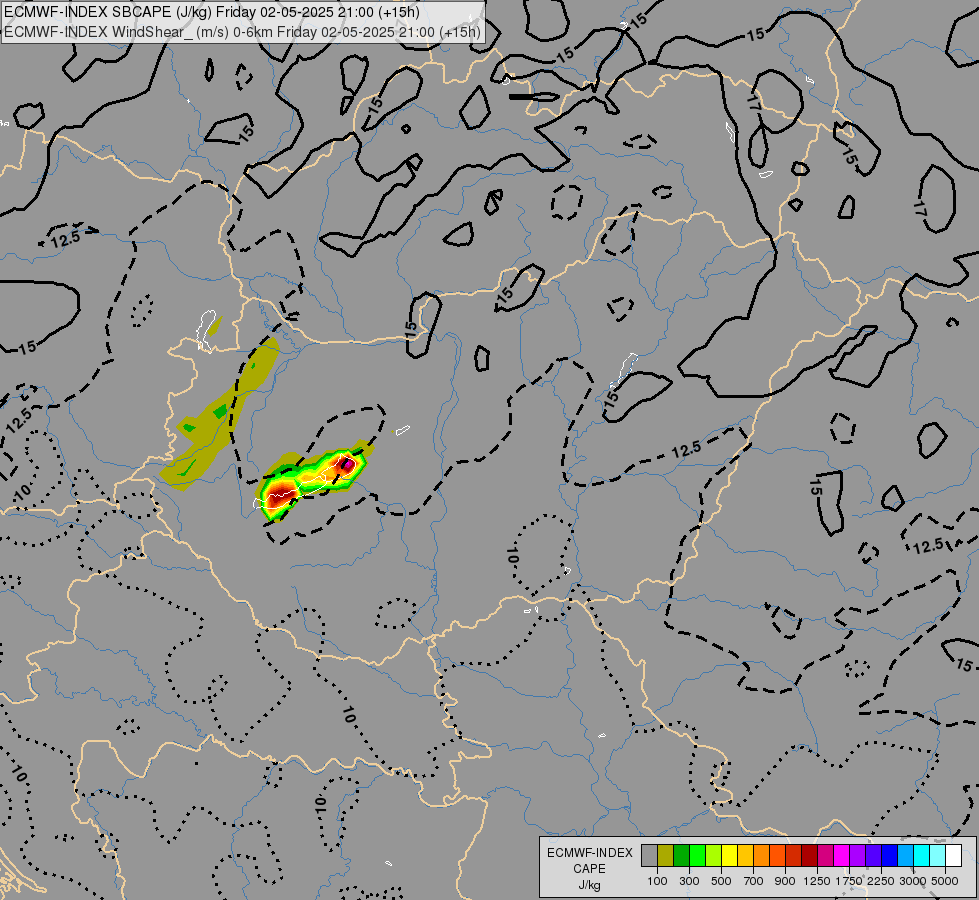Click the '500' value under the legend
This screenshot has width=979, height=900.
[721, 881]
